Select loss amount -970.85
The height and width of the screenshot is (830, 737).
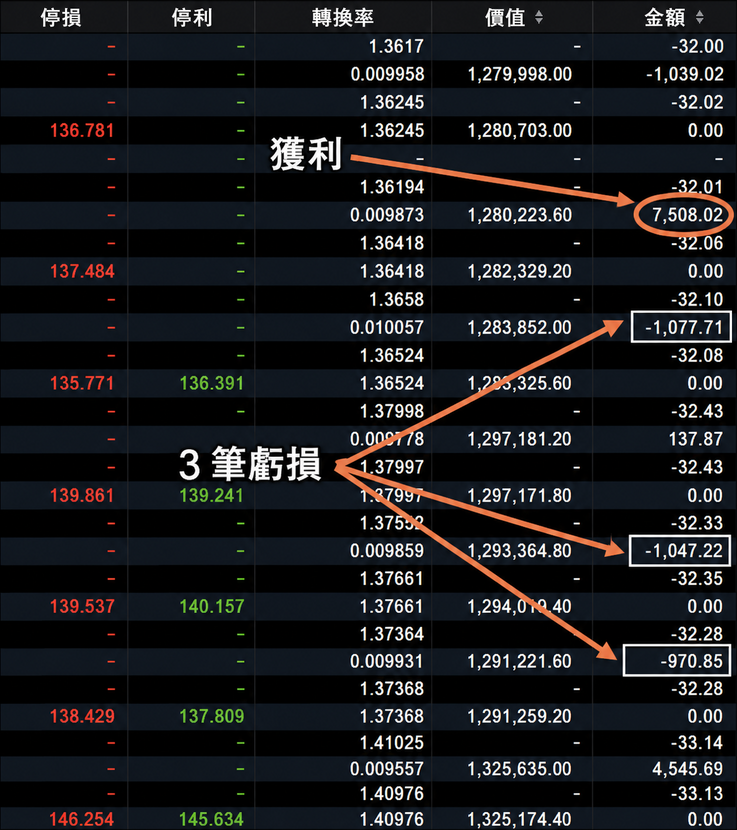click(691, 661)
